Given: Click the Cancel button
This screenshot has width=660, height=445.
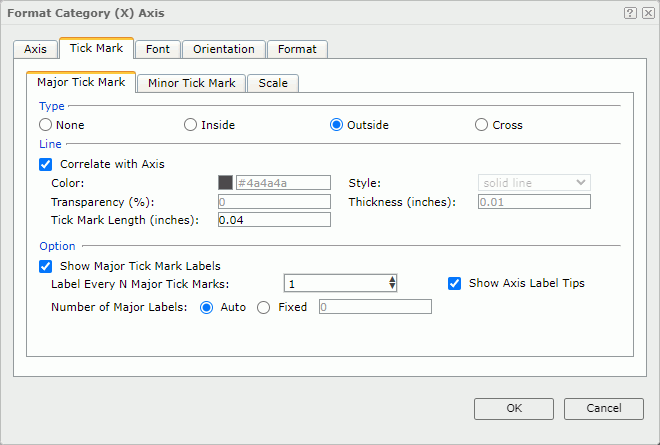Looking at the screenshot, I should point(604,409).
